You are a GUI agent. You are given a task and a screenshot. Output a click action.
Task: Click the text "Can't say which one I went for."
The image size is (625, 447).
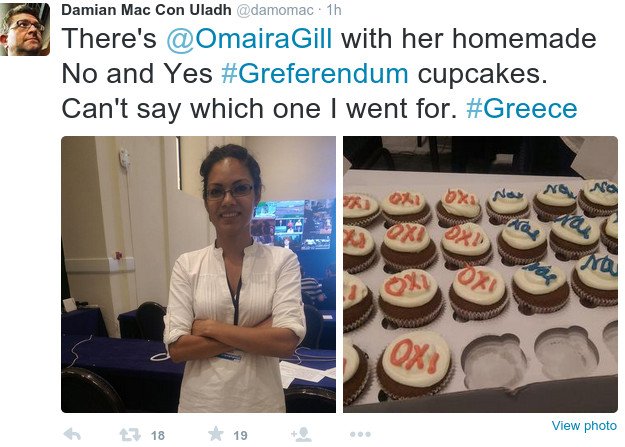coord(259,108)
